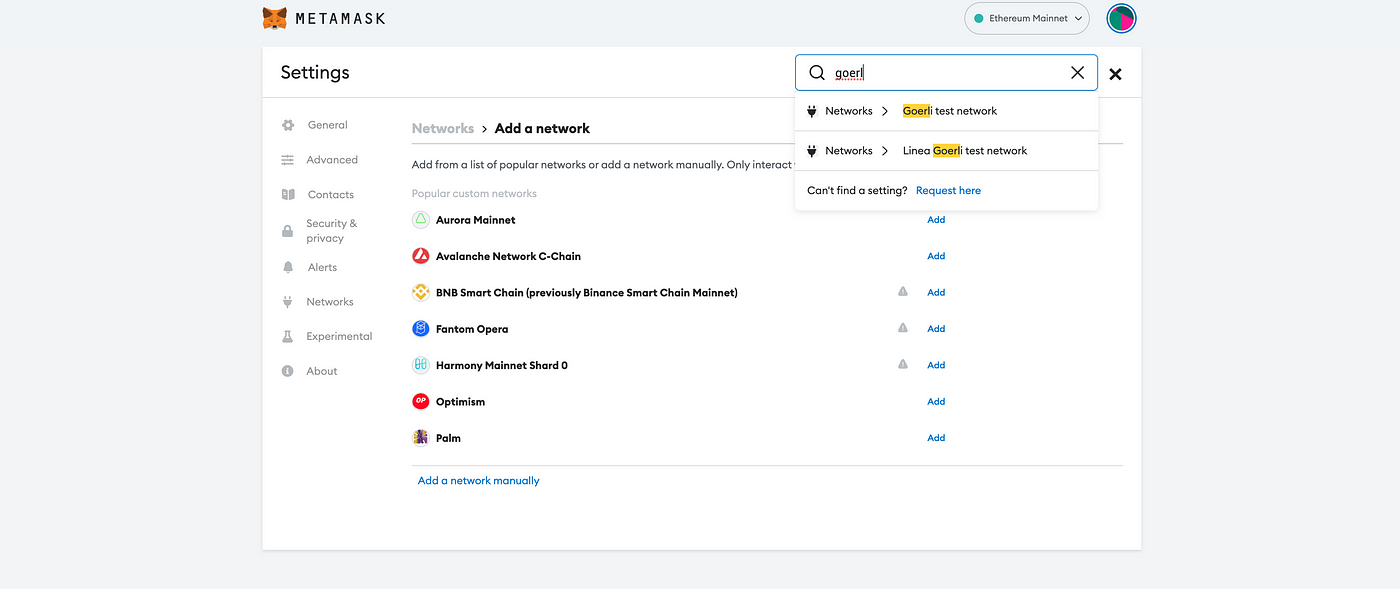Image resolution: width=1400 pixels, height=589 pixels.
Task: Open the Request here link
Action: point(948,190)
